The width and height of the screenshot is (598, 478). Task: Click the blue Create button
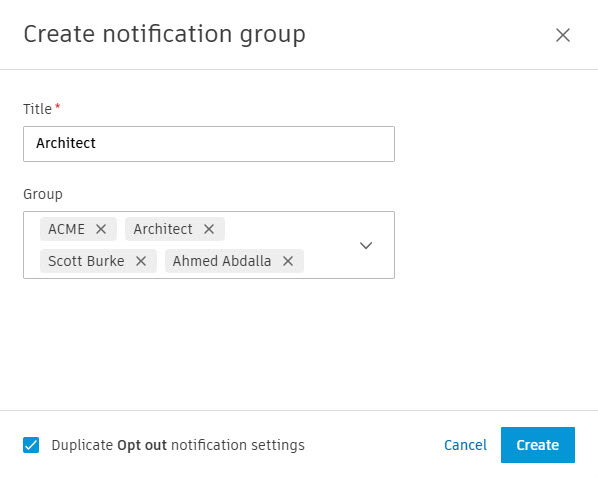538,445
